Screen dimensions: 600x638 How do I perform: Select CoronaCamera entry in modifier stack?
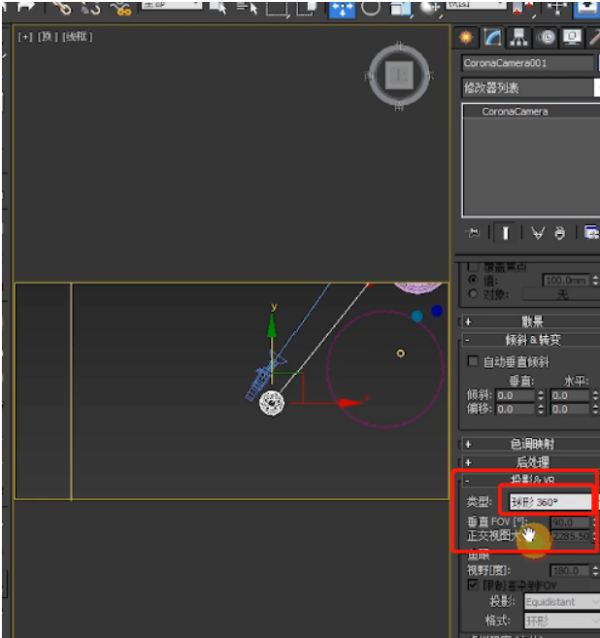[x=515, y=111]
